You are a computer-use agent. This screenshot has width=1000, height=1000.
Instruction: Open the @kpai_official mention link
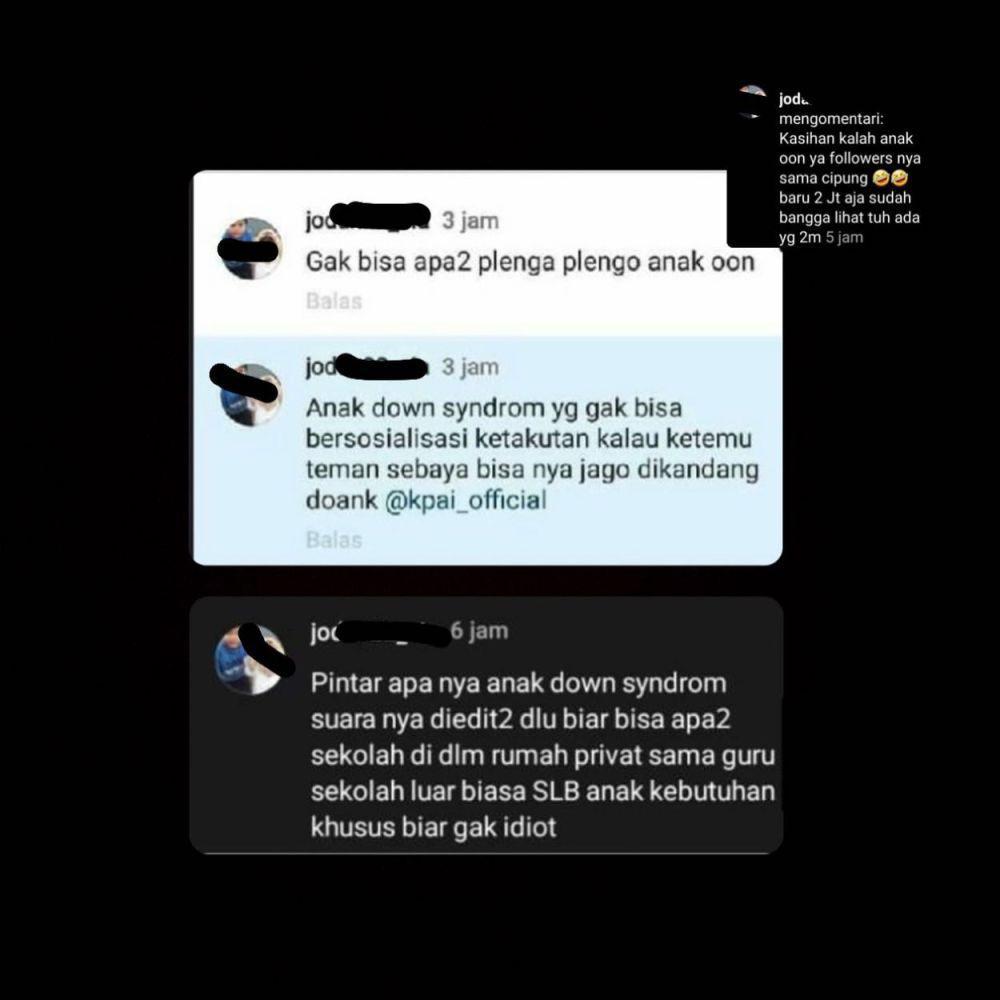tap(466, 500)
